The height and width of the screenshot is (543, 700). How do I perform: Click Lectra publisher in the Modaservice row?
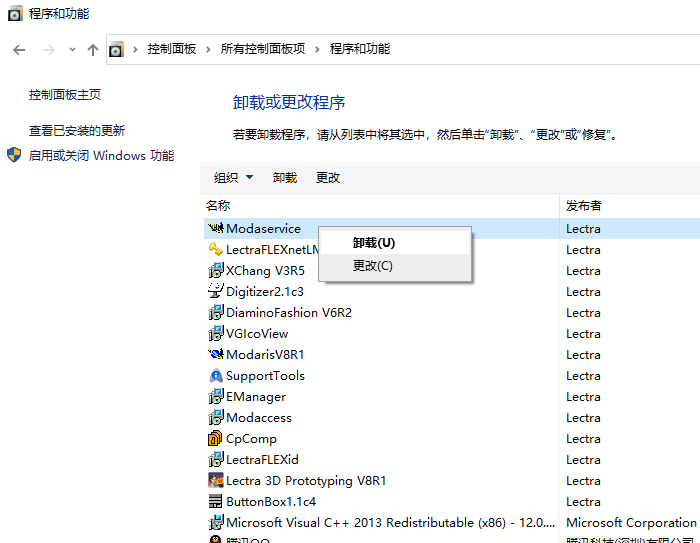583,228
